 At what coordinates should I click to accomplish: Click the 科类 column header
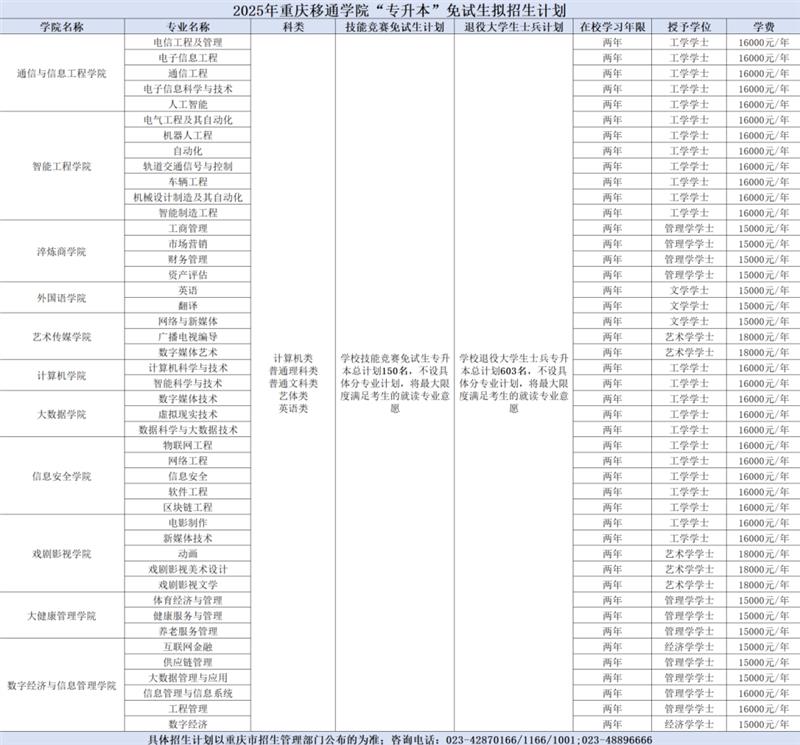point(293,27)
